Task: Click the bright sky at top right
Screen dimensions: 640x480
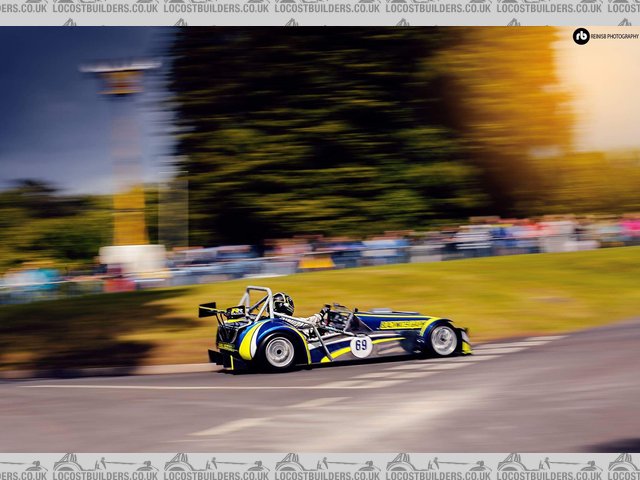Action: click(600, 100)
